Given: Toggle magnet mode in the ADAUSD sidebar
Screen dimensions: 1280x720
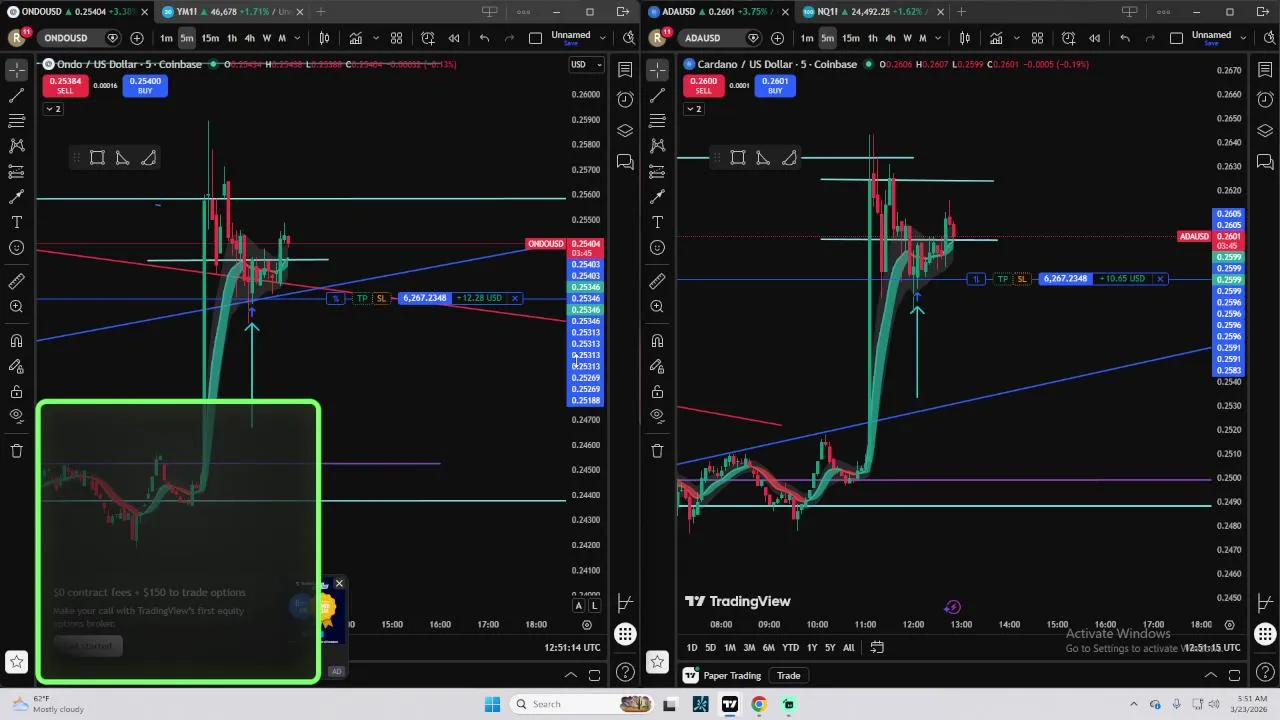Looking at the screenshot, I should pyautogui.click(x=657, y=341).
